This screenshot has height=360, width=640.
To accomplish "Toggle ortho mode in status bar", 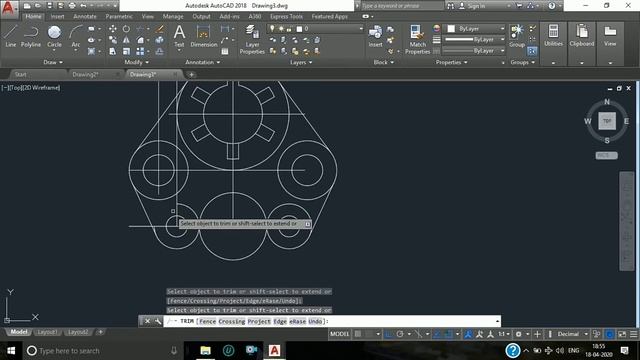I will (x=388, y=334).
